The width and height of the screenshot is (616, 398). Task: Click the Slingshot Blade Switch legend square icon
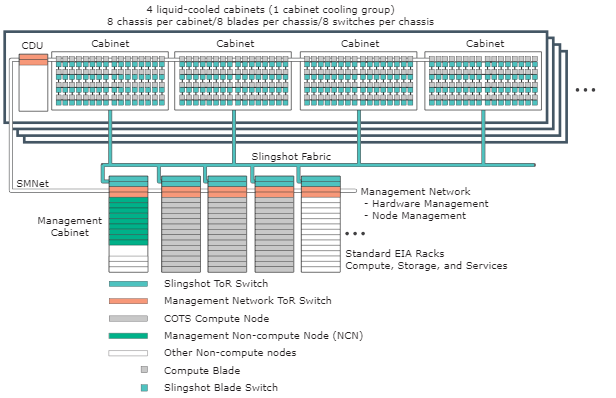[144, 388]
